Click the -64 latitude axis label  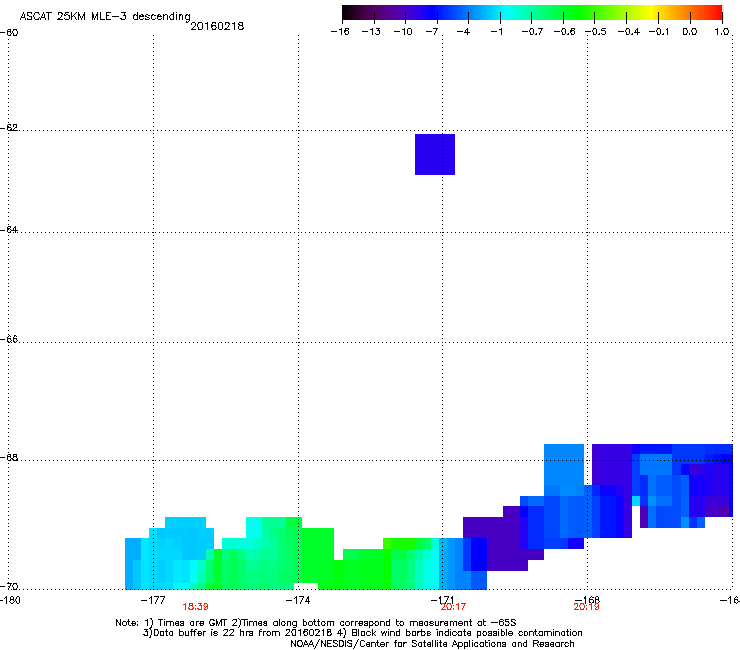[9, 229]
